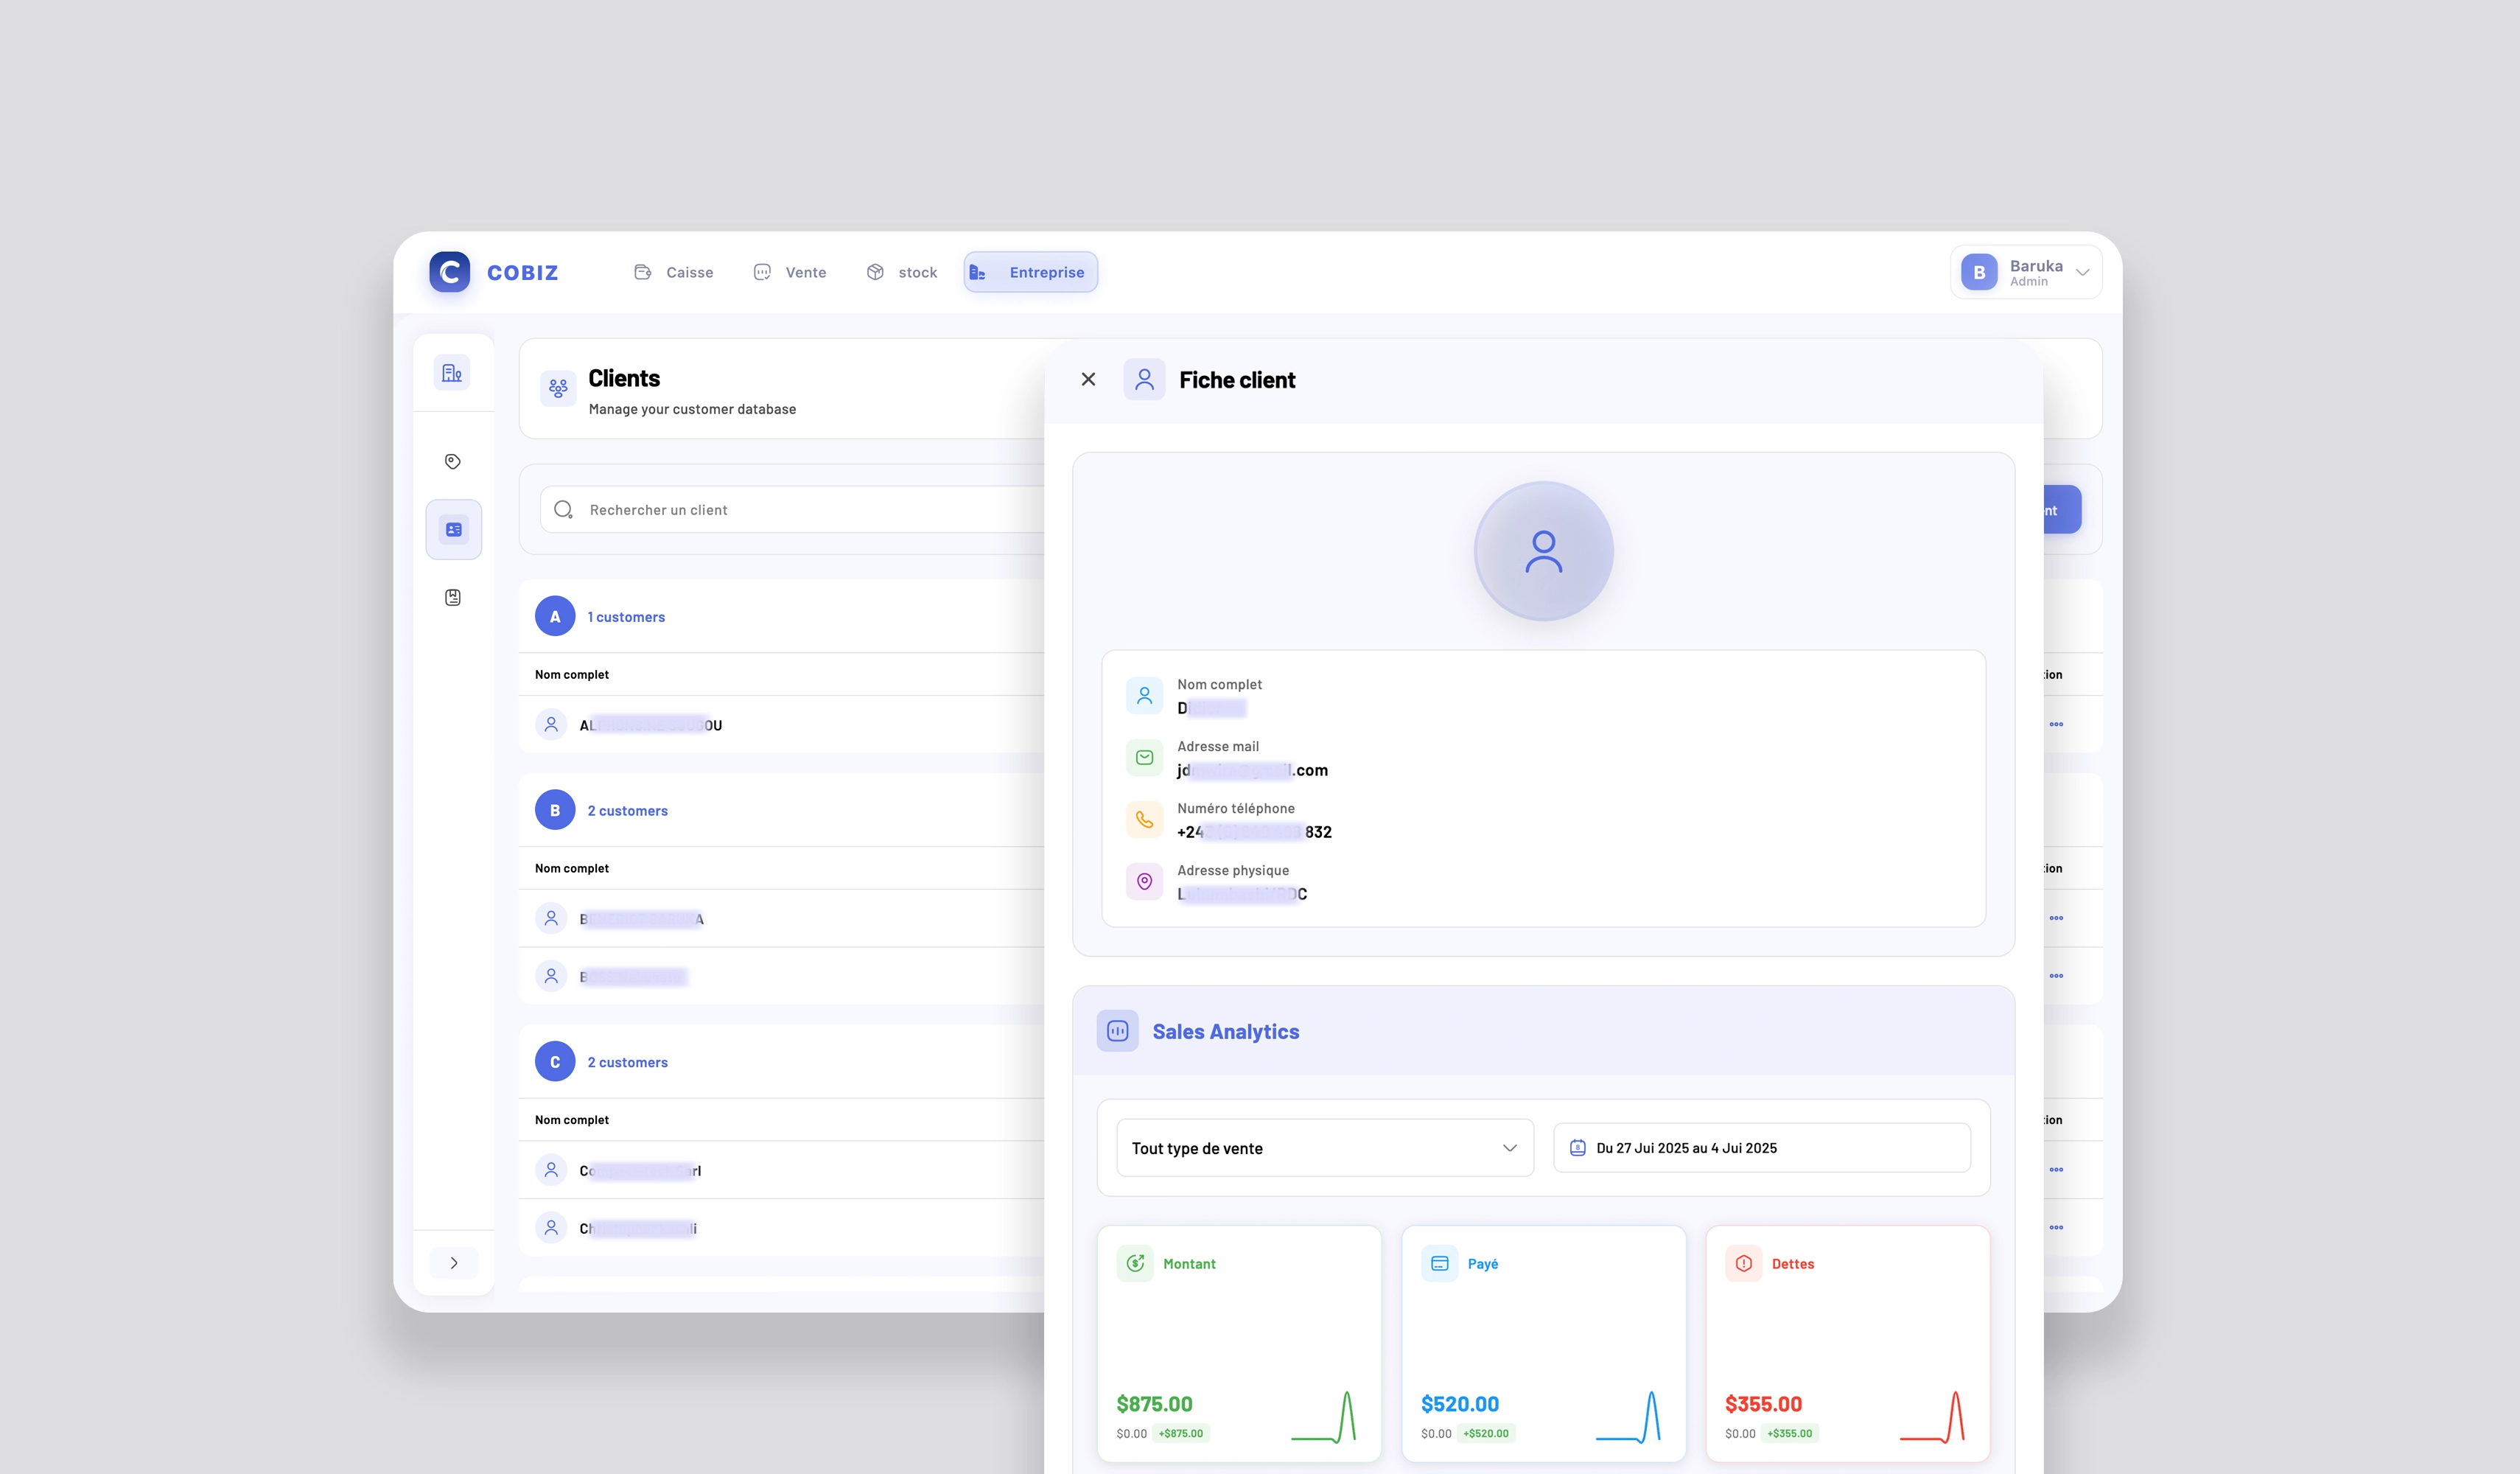Click the Baruka avatar letter B
Screen dimensions: 2520x1474
1979,272
